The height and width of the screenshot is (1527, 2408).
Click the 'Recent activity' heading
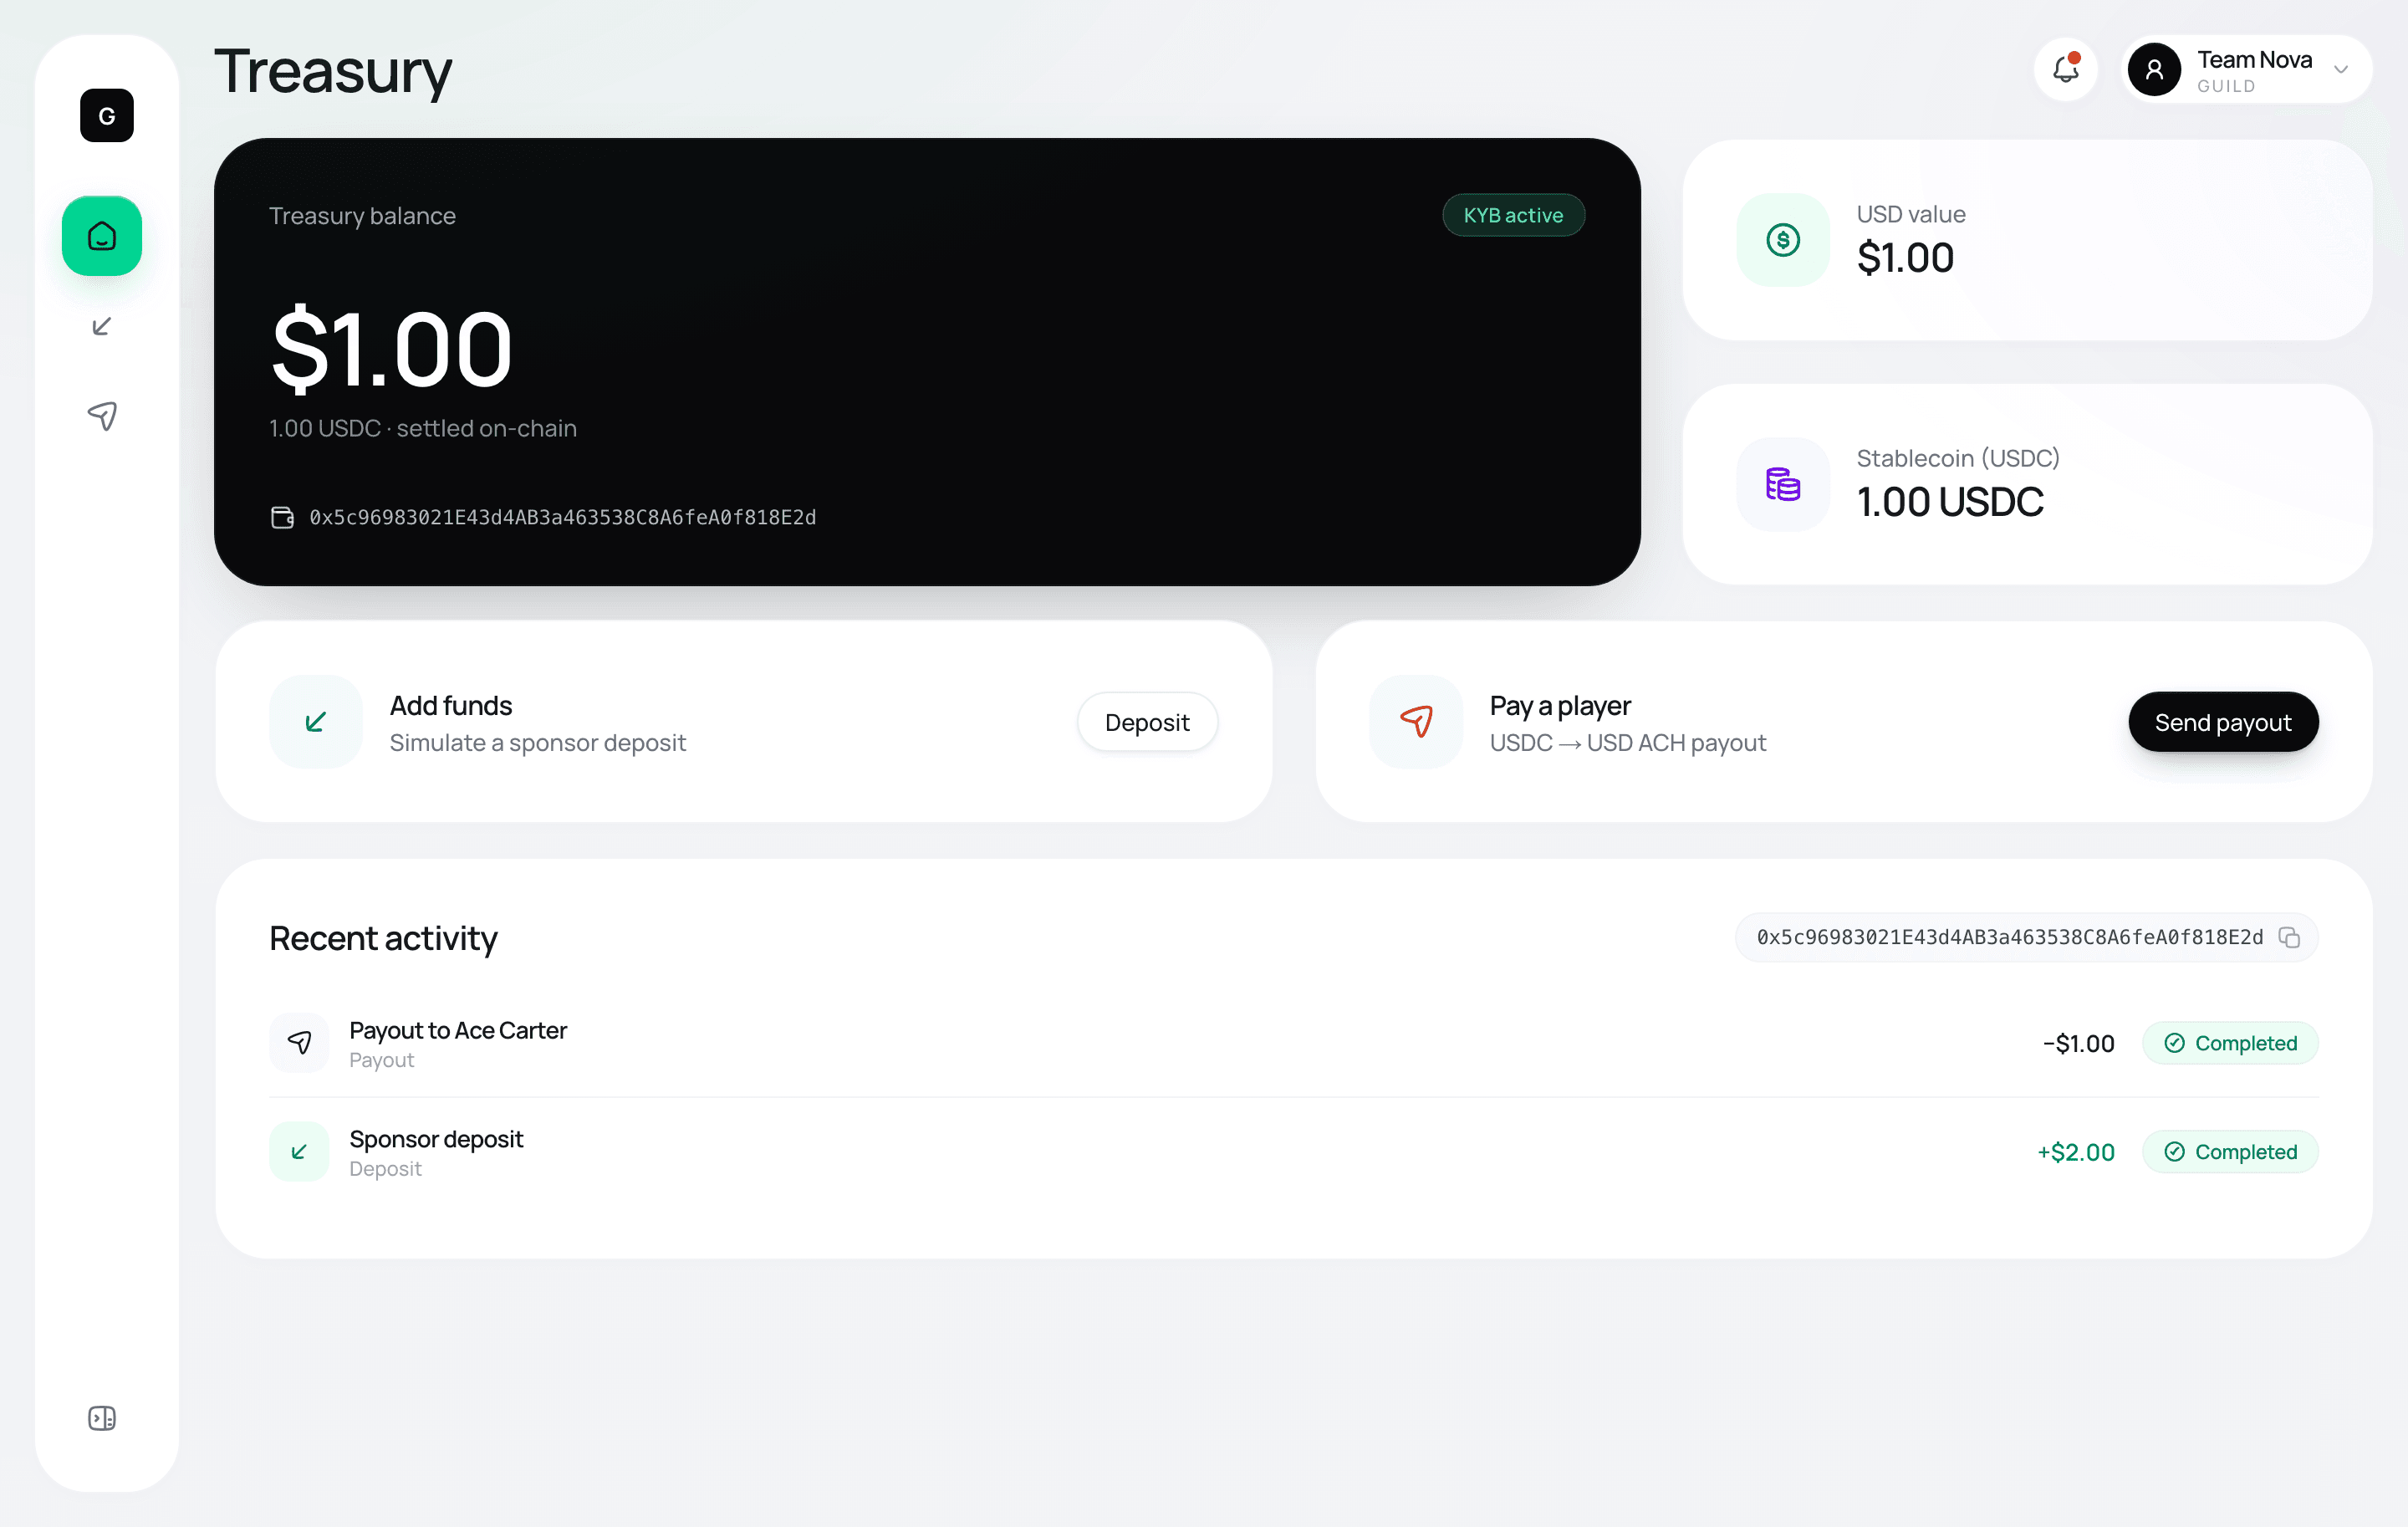(x=383, y=938)
